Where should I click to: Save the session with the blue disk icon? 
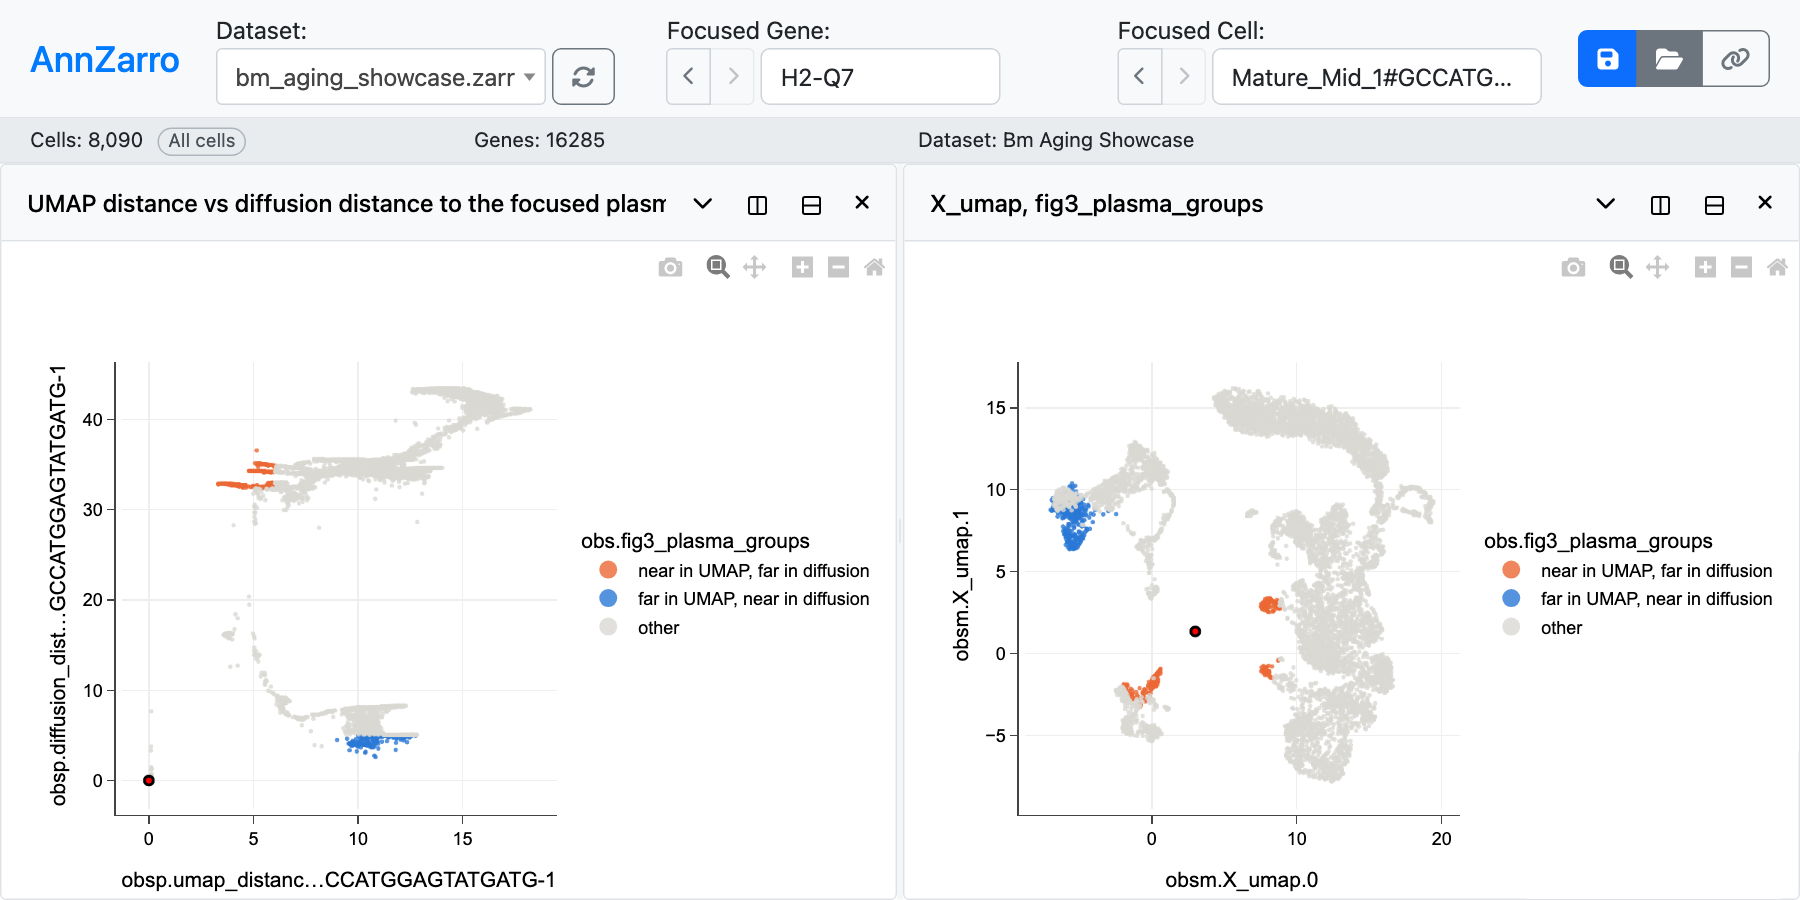[1607, 59]
